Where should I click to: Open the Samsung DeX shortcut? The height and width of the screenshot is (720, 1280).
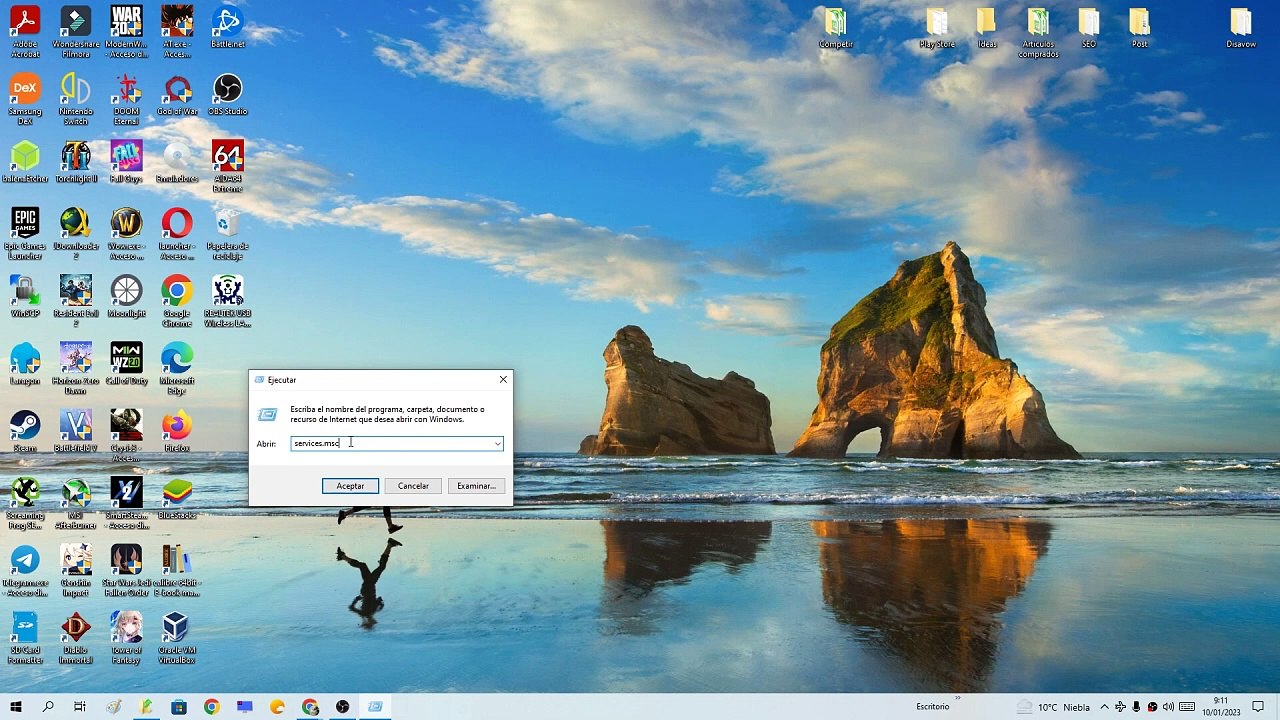[25, 98]
